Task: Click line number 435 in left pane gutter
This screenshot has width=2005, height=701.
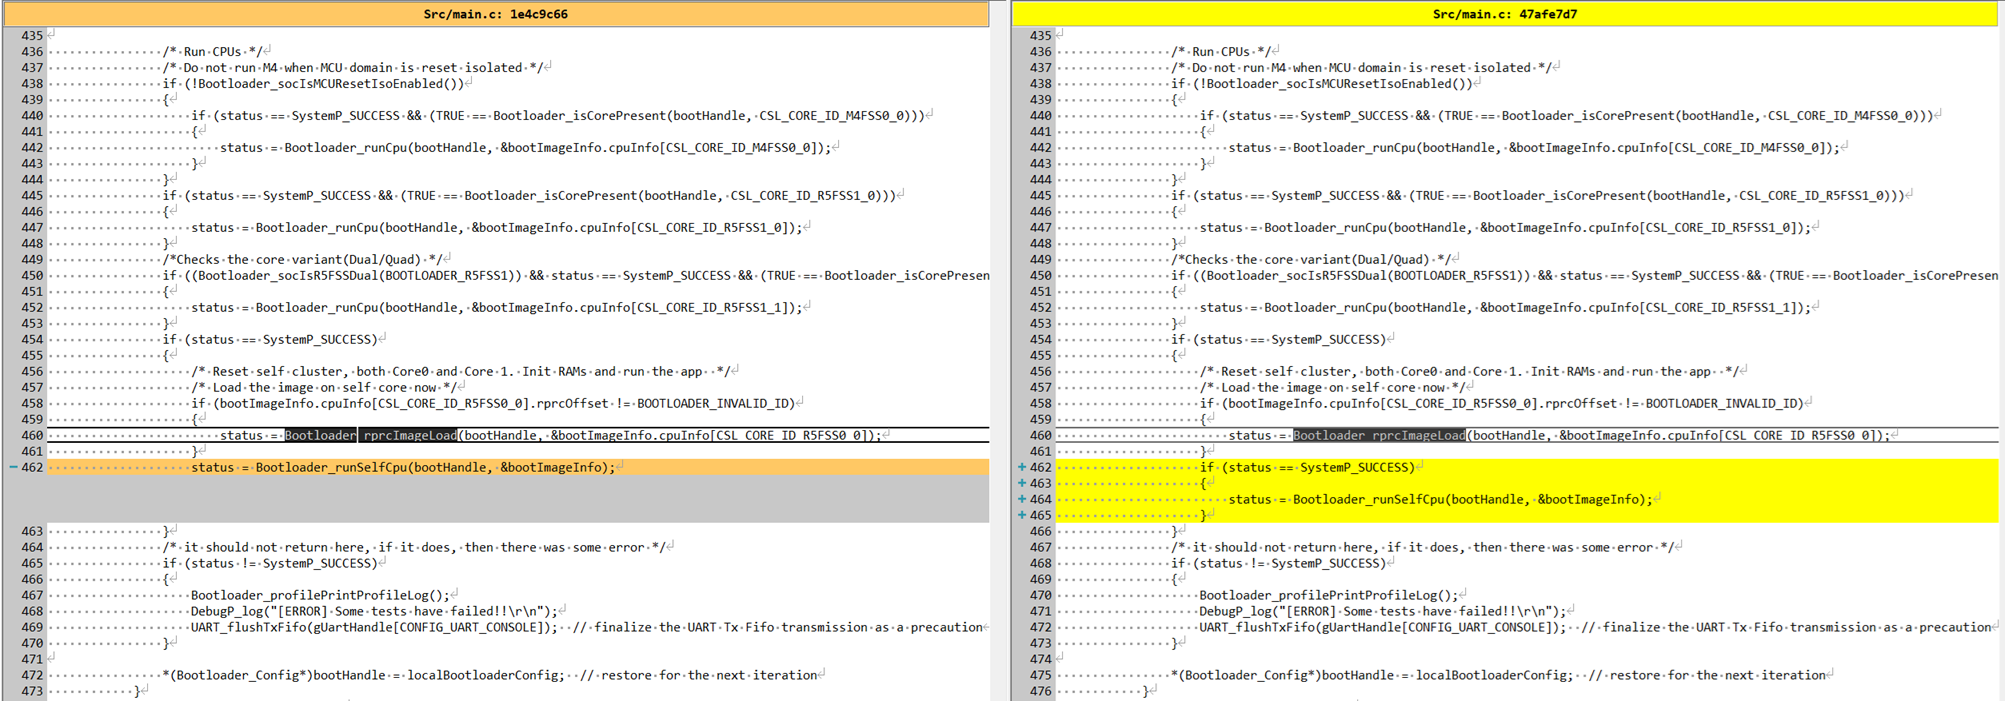Action: click(32, 35)
